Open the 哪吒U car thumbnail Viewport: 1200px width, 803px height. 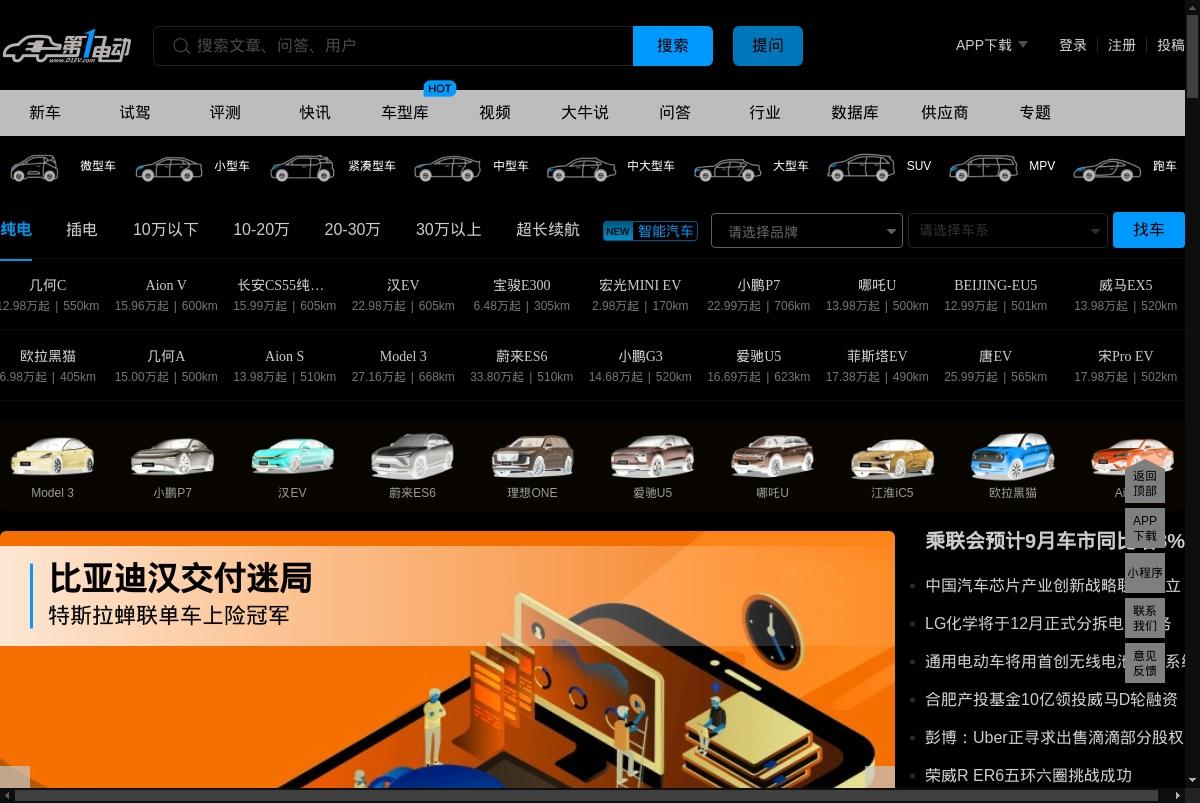(x=772, y=457)
